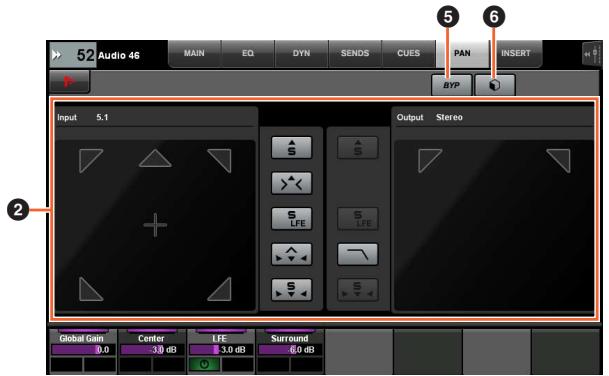
Task: Toggle the active solo center button
Action: [291, 148]
